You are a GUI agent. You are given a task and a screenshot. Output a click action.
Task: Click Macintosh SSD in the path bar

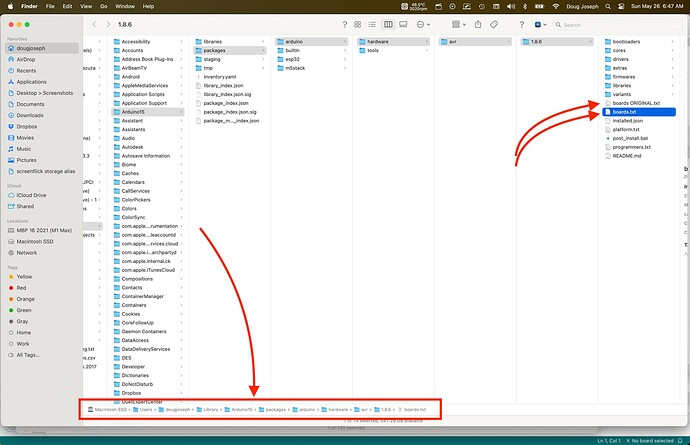(x=107, y=410)
